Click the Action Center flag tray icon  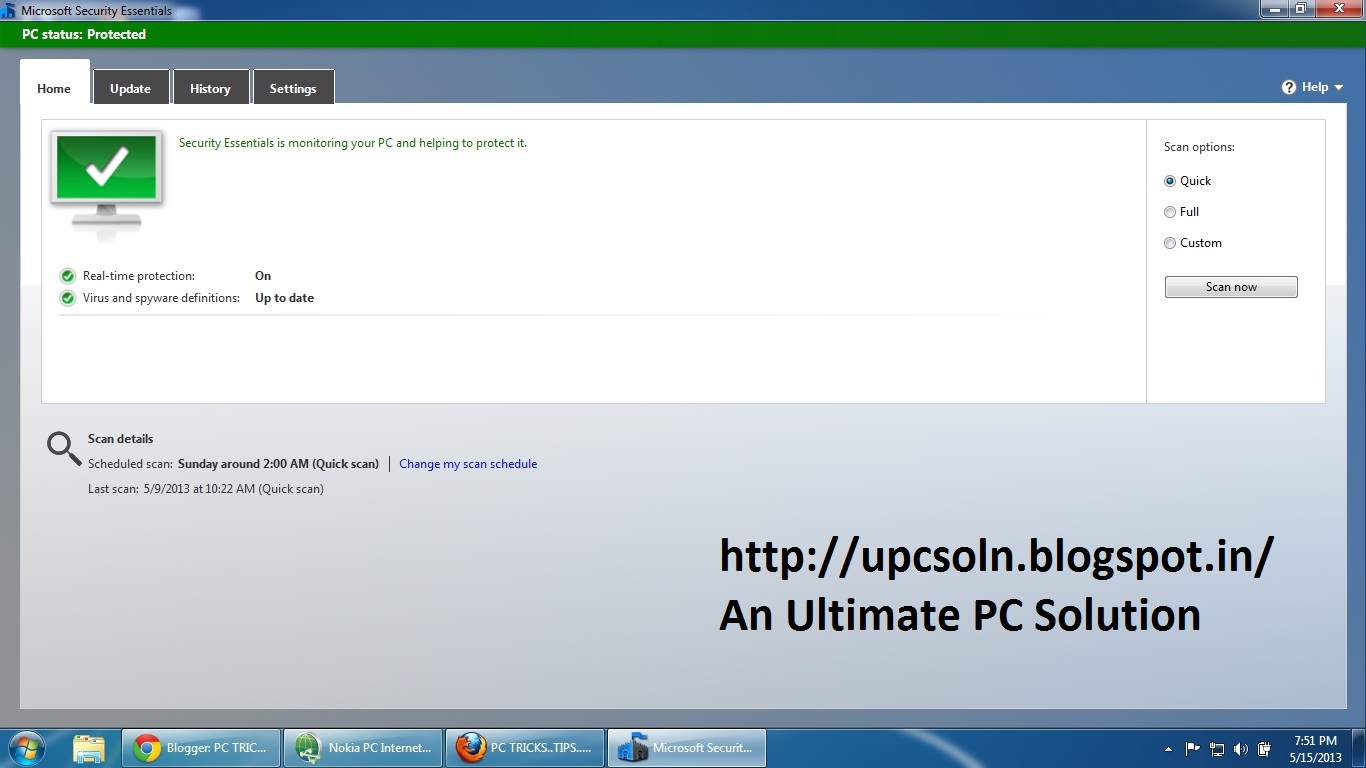click(x=1193, y=748)
